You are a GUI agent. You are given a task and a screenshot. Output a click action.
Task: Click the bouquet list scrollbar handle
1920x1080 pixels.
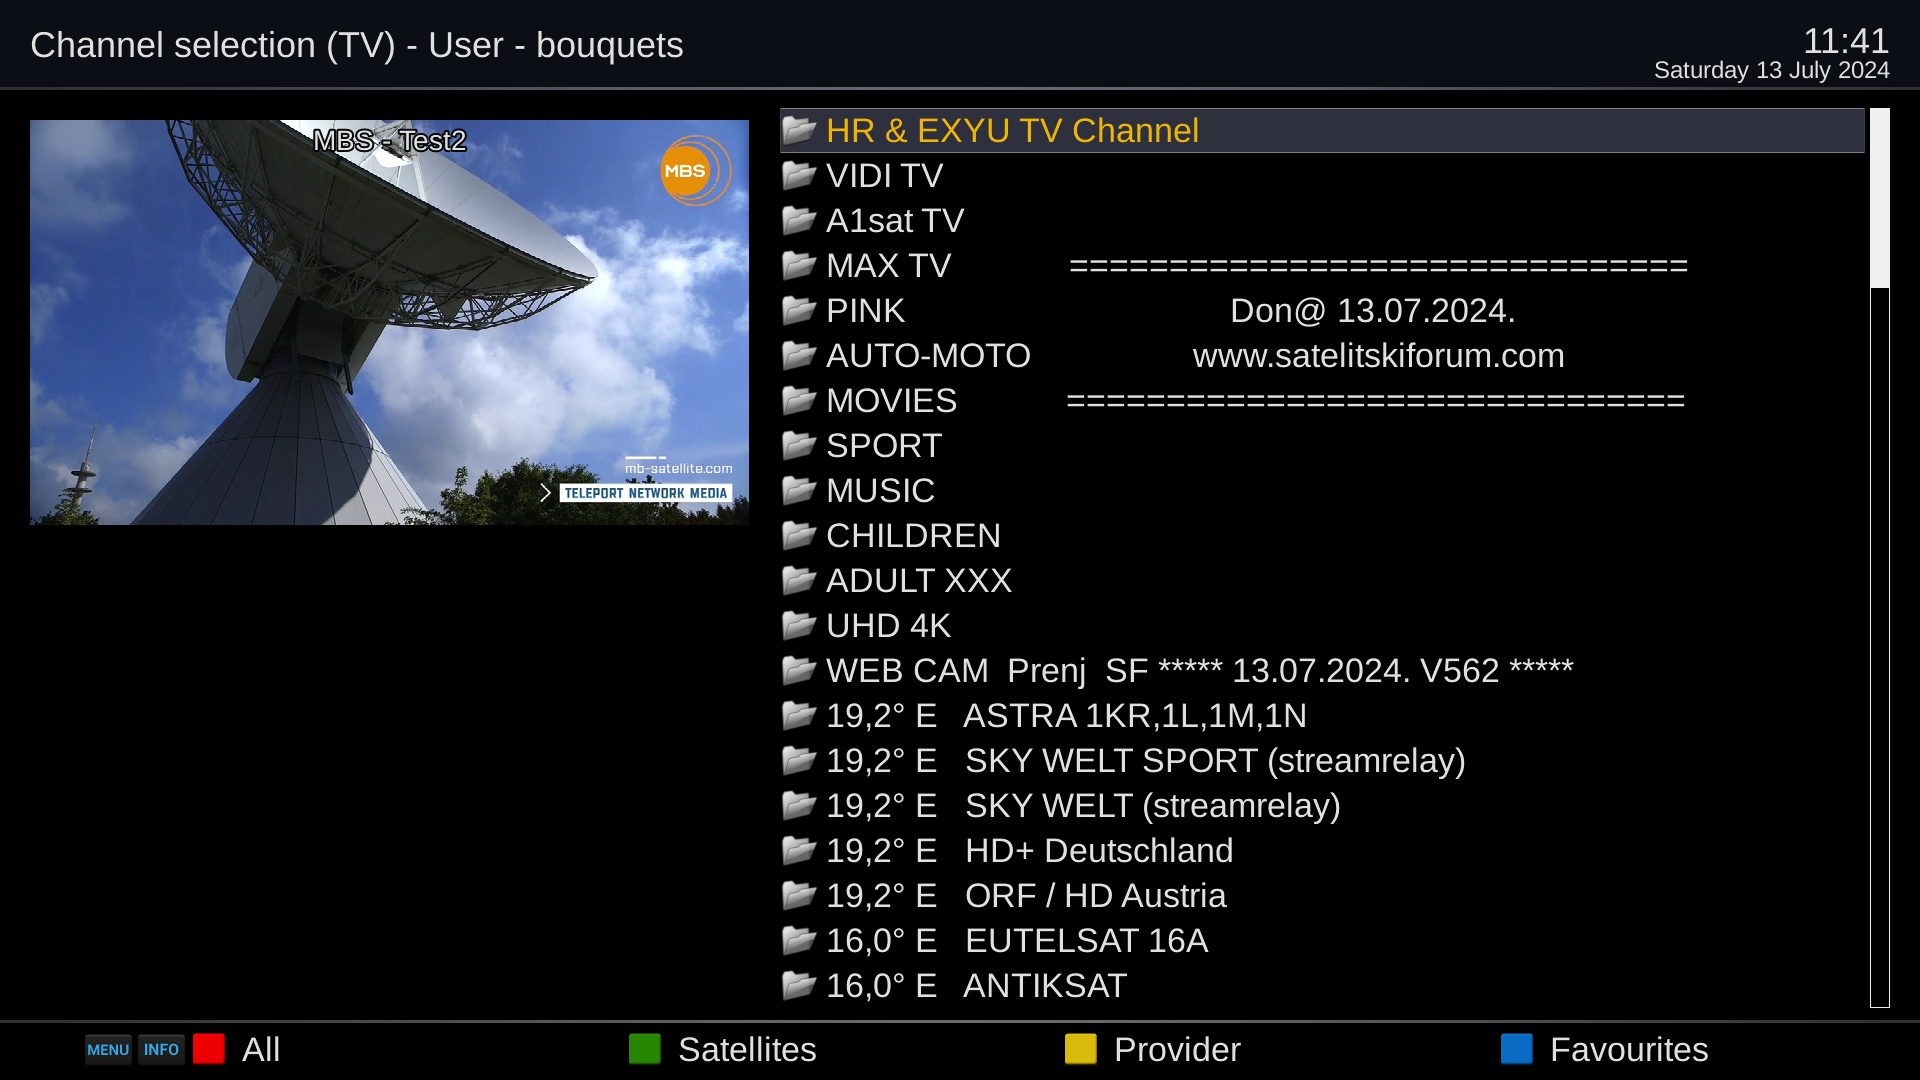pos(1880,199)
